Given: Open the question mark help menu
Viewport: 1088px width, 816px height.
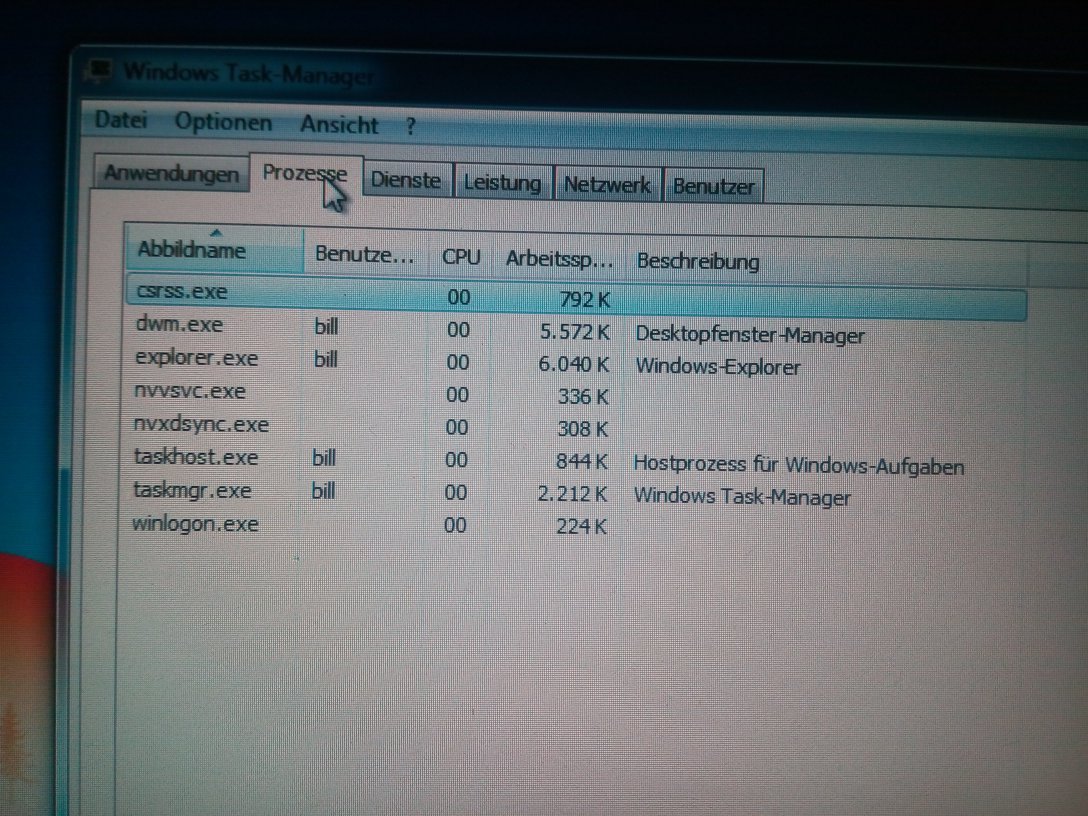Looking at the screenshot, I should pyautogui.click(x=410, y=127).
